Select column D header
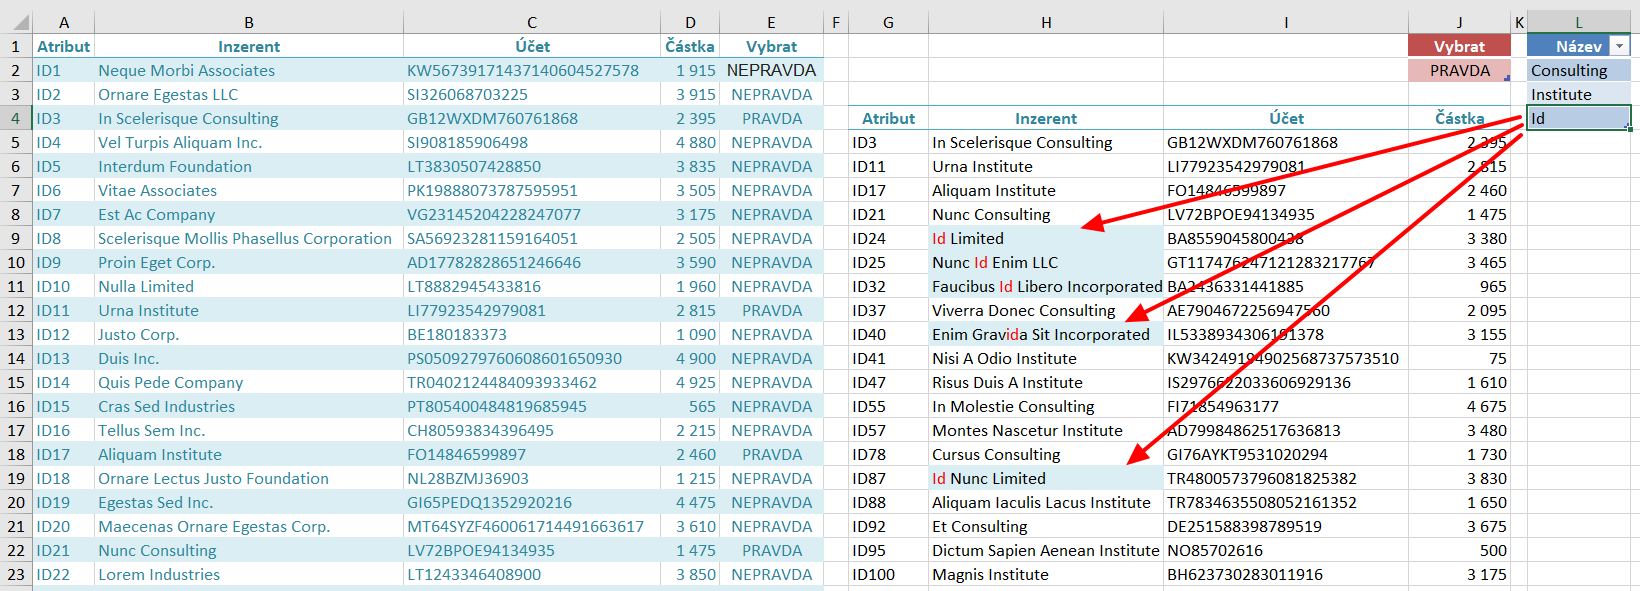 click(690, 22)
